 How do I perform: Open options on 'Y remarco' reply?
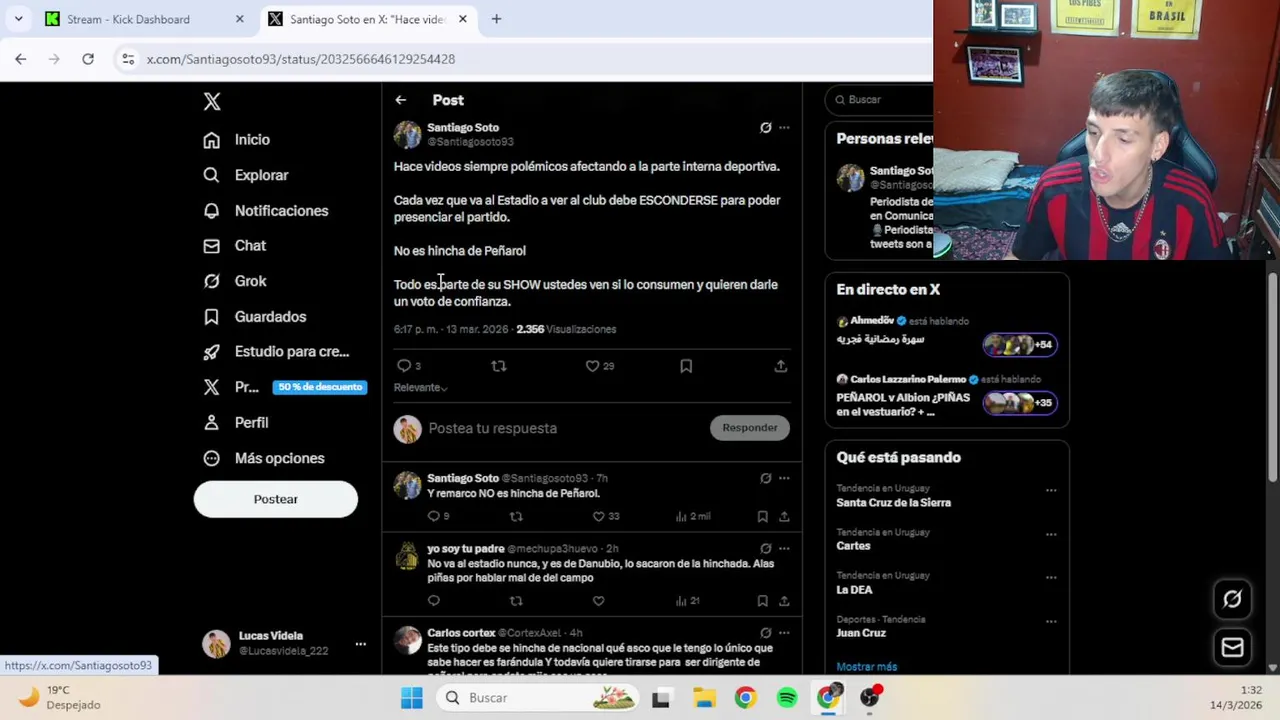click(x=784, y=479)
